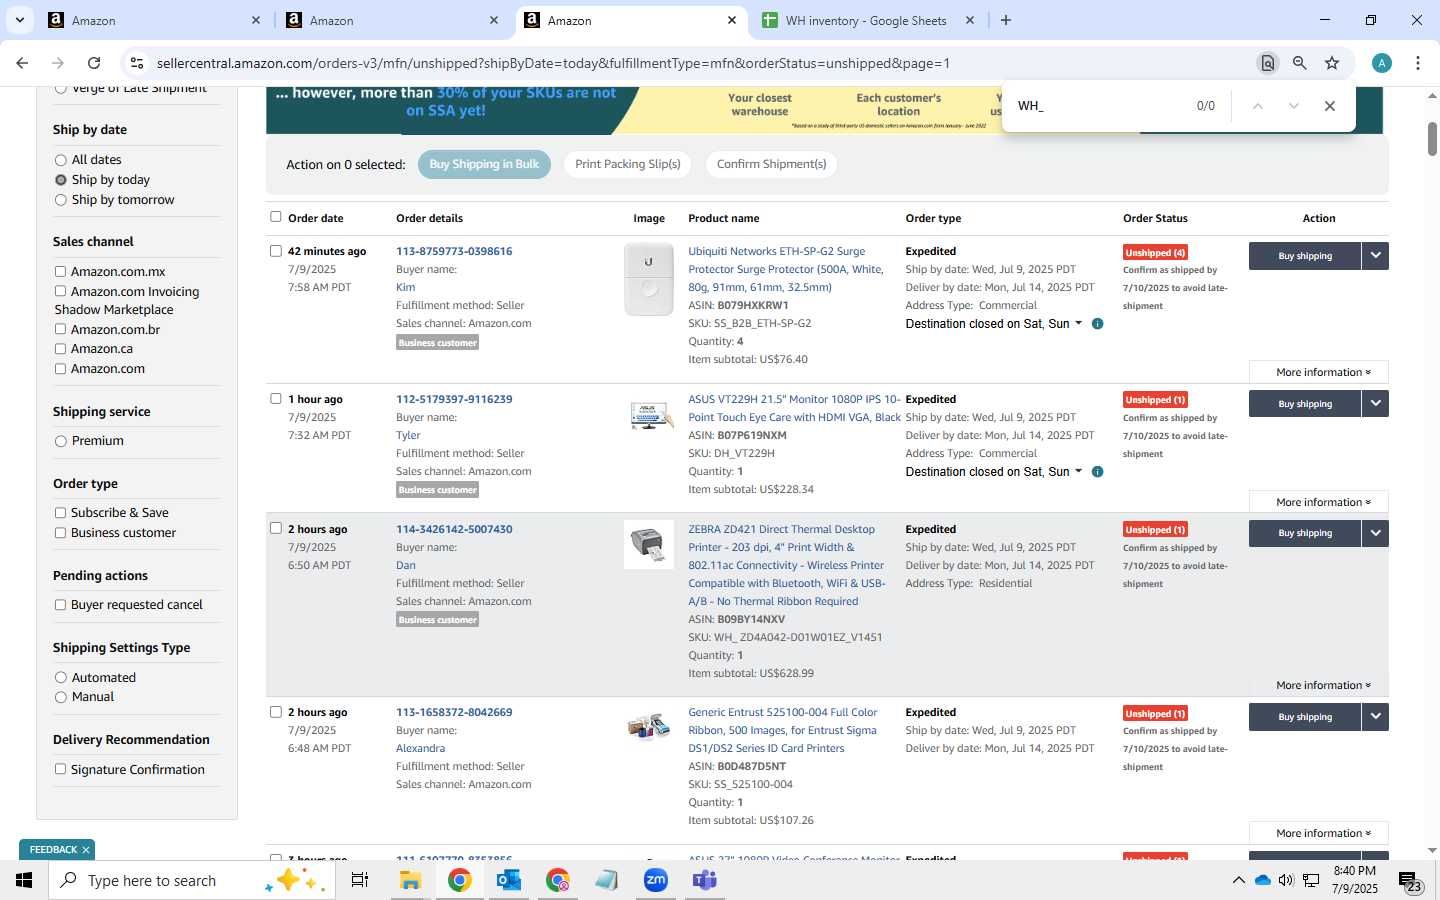Expand More information for Ubiquiti order

1319,372
